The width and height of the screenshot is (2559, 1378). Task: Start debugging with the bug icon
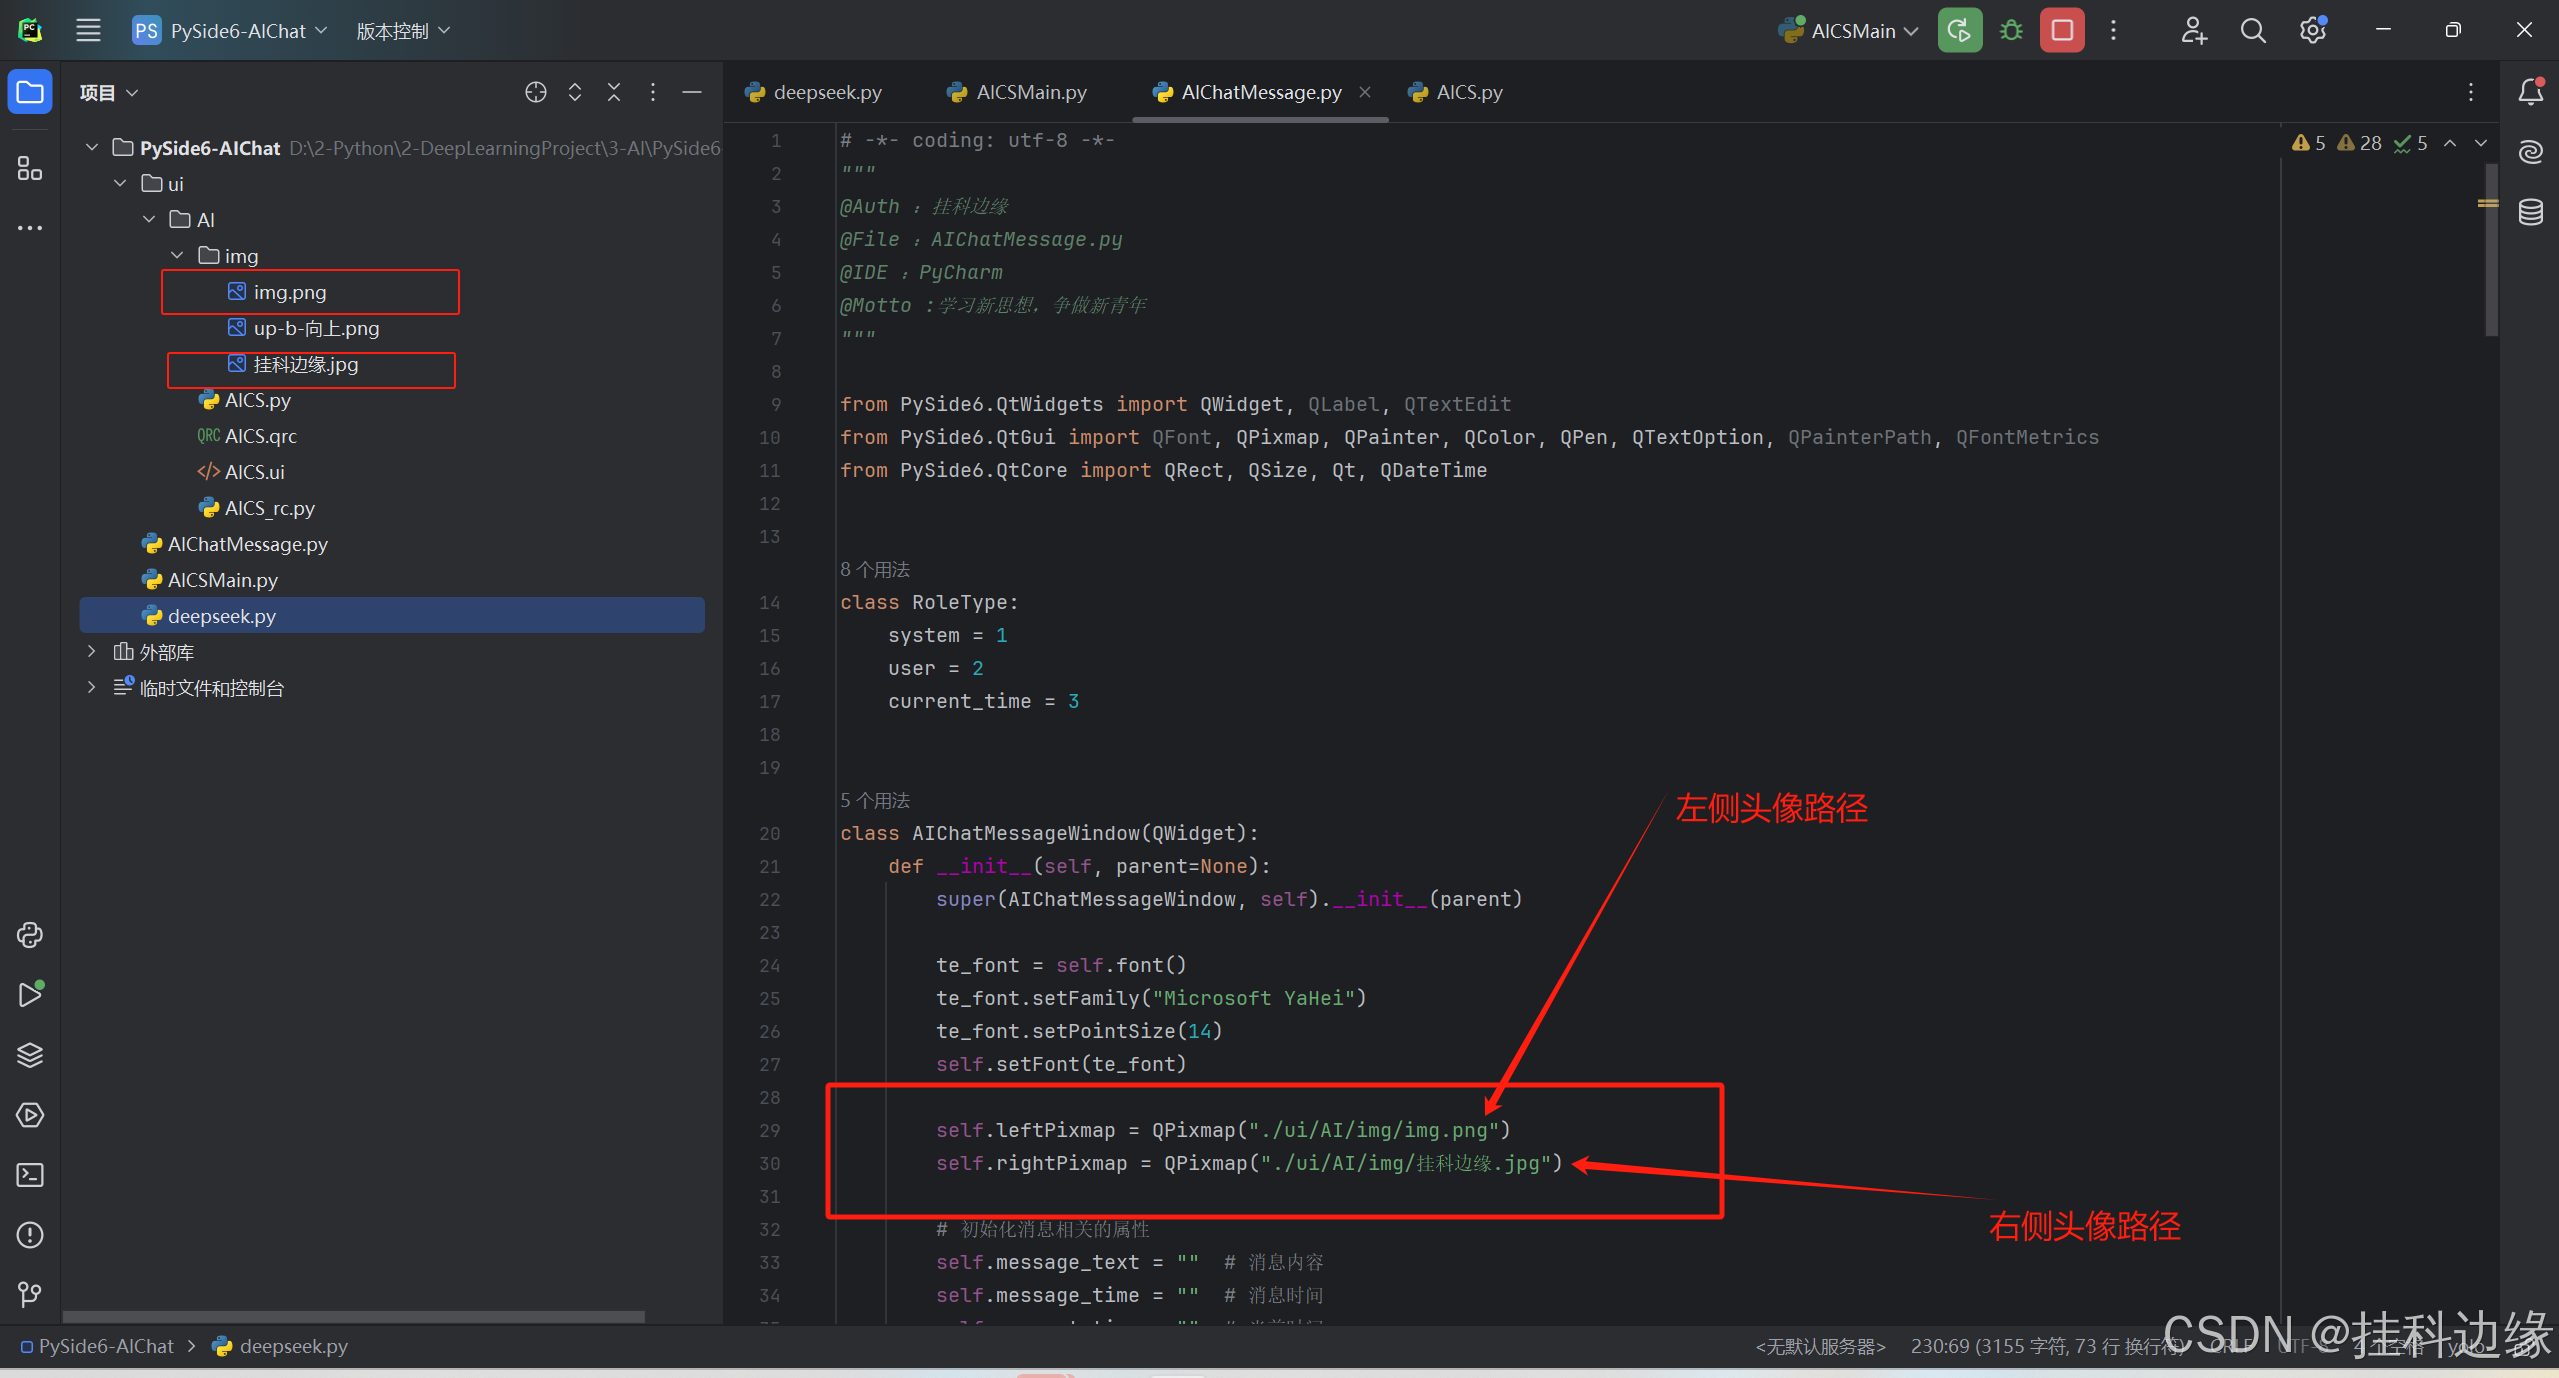click(x=2011, y=30)
